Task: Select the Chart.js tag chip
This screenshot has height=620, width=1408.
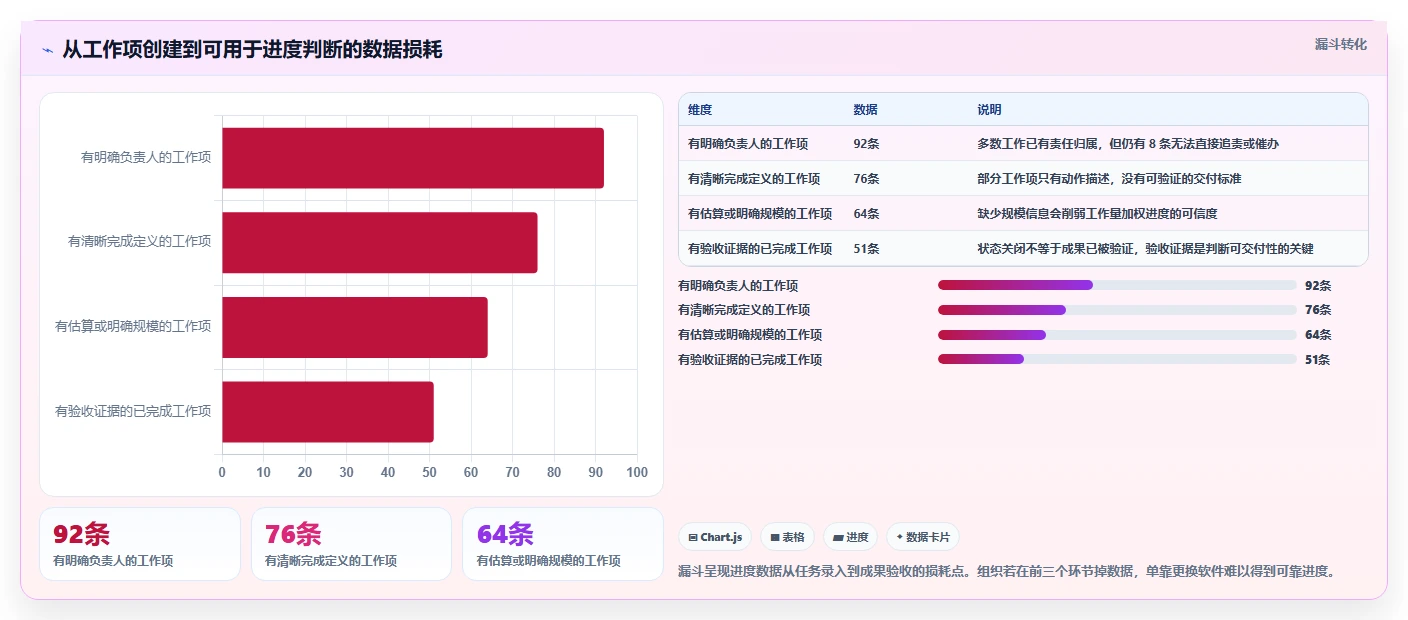Action: (715, 537)
